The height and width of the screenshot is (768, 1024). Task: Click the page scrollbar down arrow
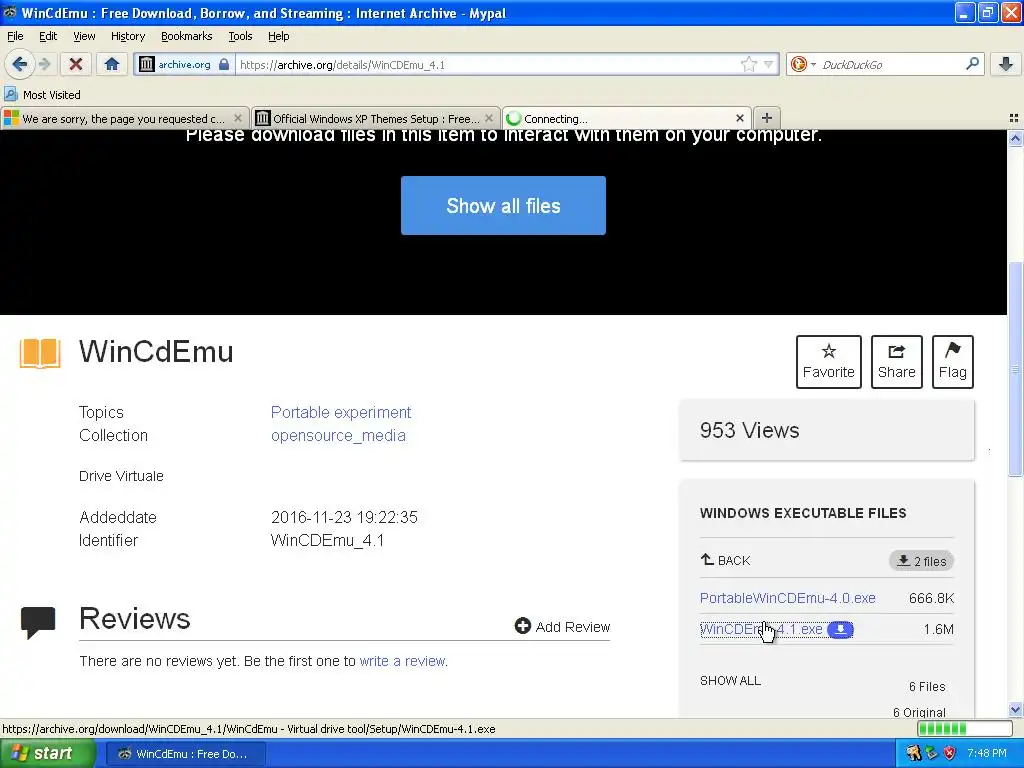point(1015,709)
